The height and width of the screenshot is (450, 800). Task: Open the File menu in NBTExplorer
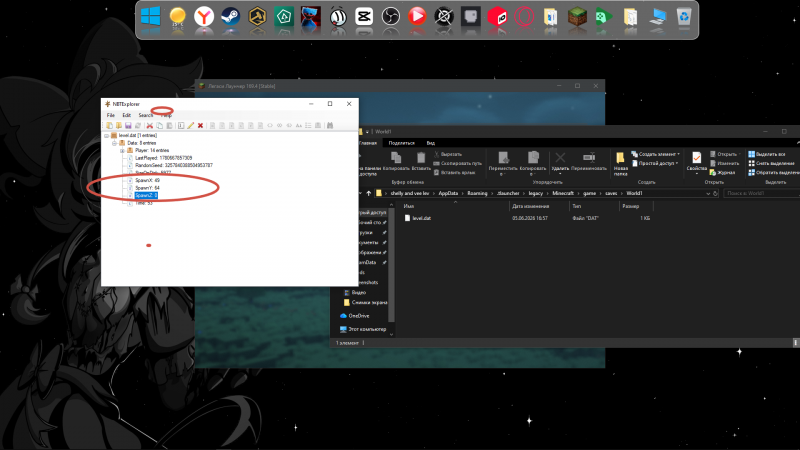pyautogui.click(x=111, y=115)
